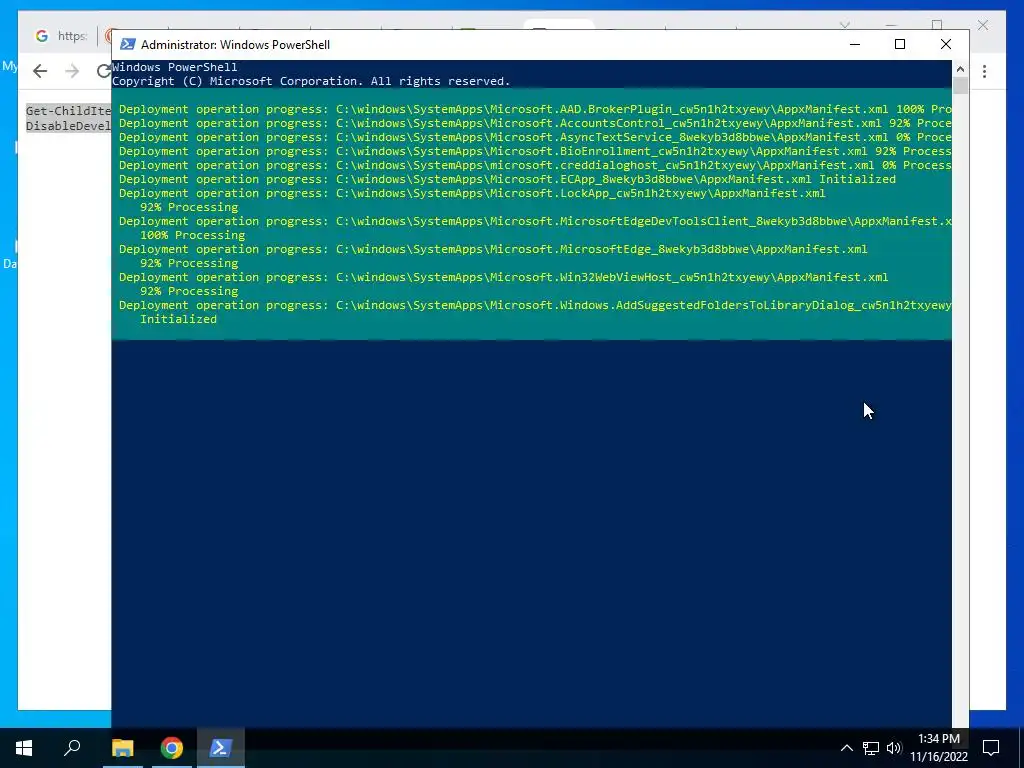The image size is (1024, 768).
Task: Click the LockApp deployment progress line
Action: click(472, 193)
